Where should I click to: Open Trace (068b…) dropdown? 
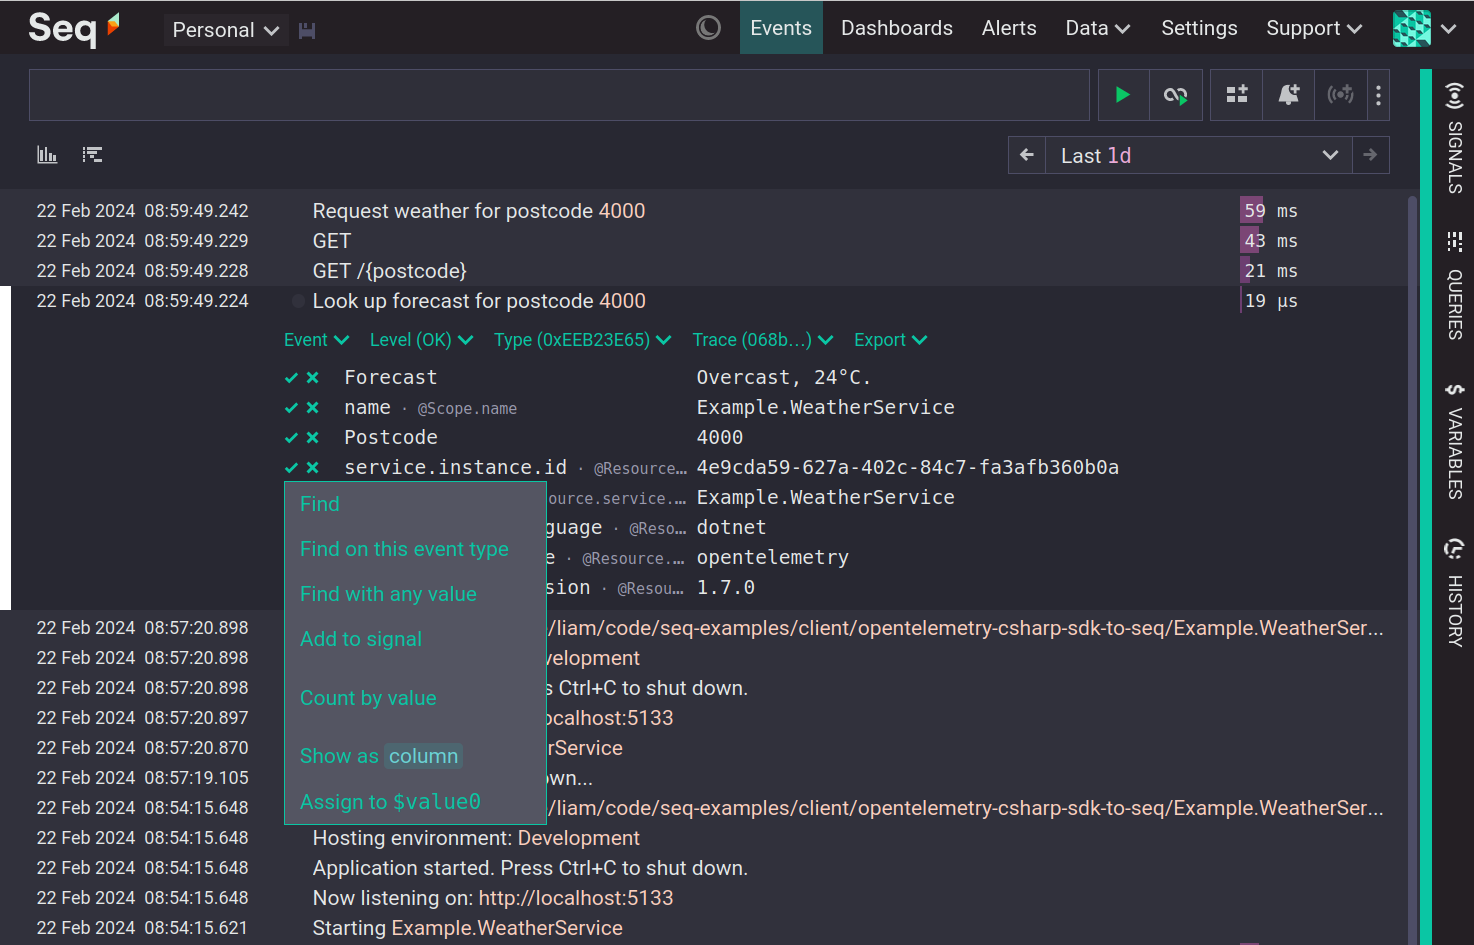tap(763, 340)
